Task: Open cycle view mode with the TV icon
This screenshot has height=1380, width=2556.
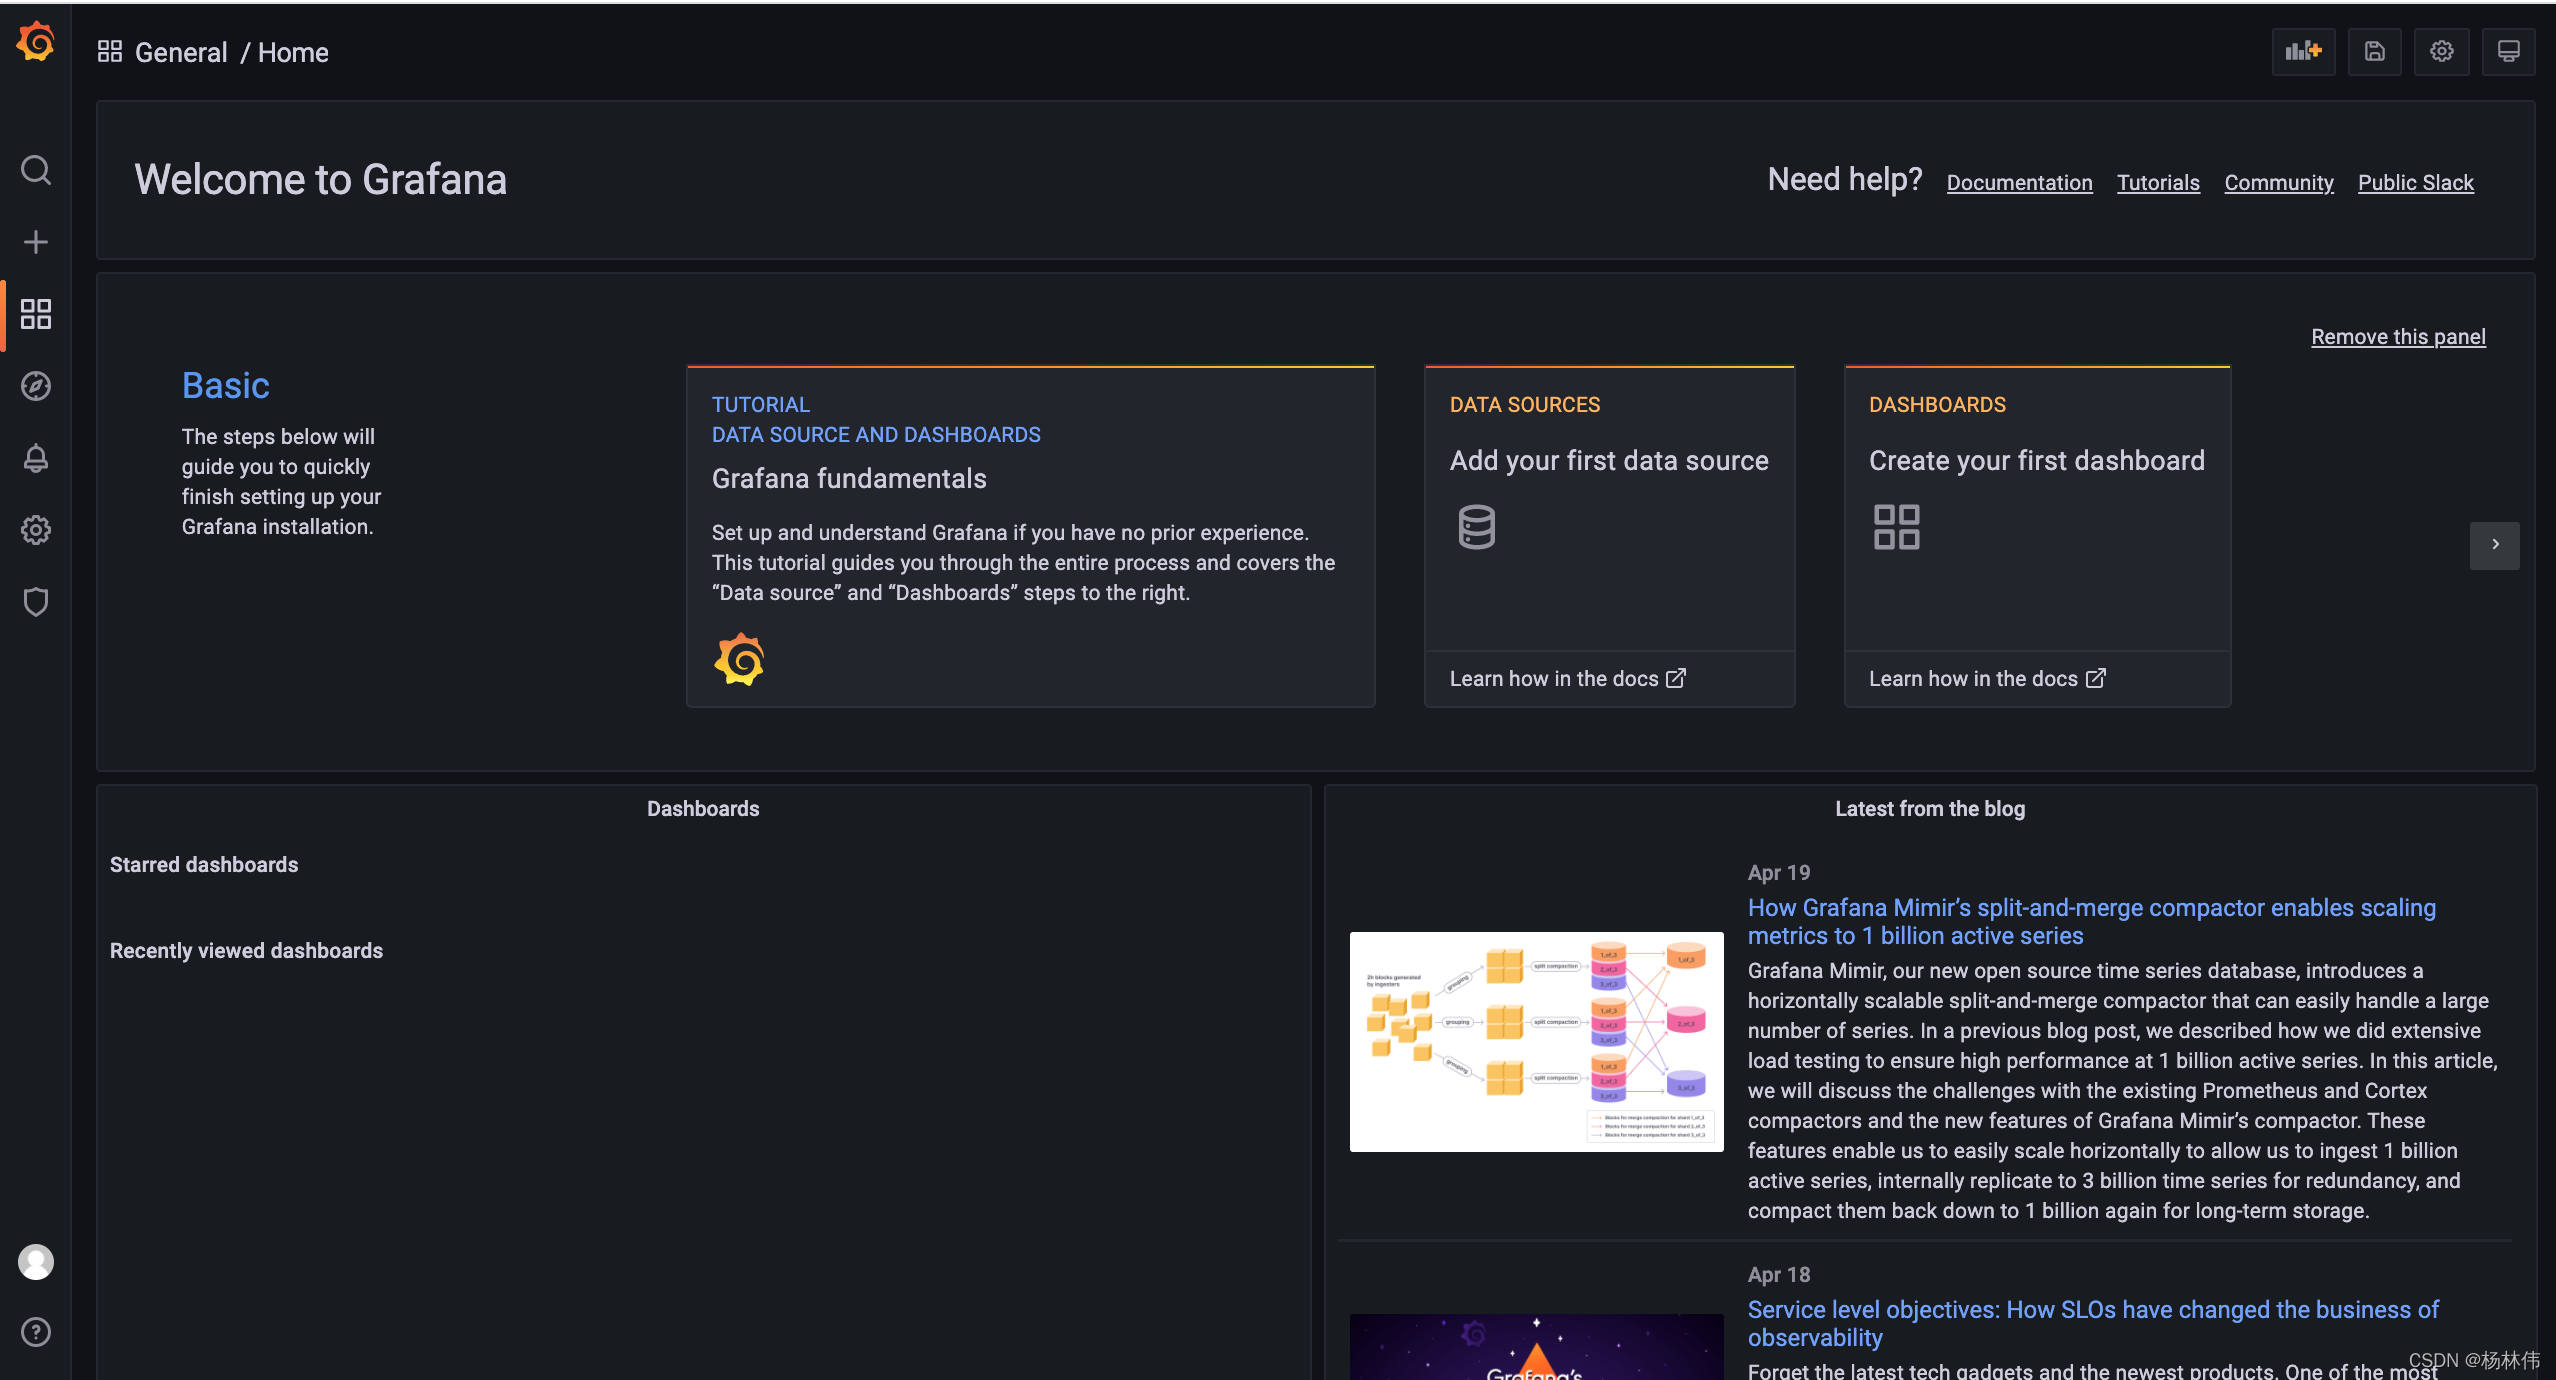Action: 2508,51
